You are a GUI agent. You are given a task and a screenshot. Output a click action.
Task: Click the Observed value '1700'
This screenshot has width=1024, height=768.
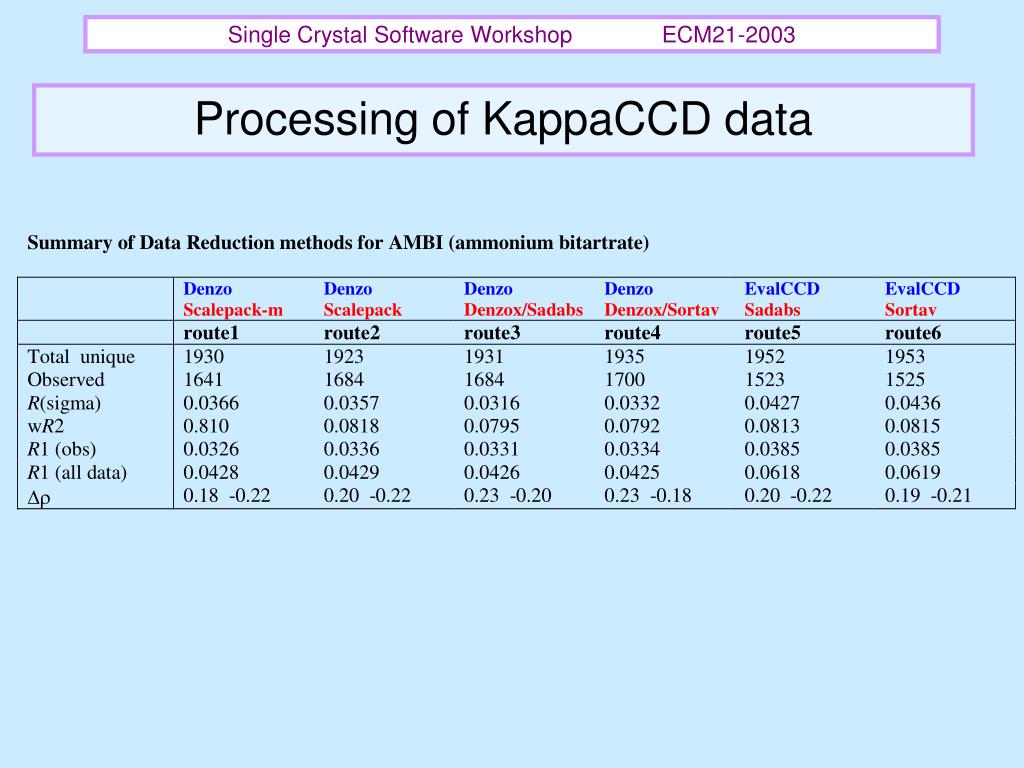coord(624,379)
